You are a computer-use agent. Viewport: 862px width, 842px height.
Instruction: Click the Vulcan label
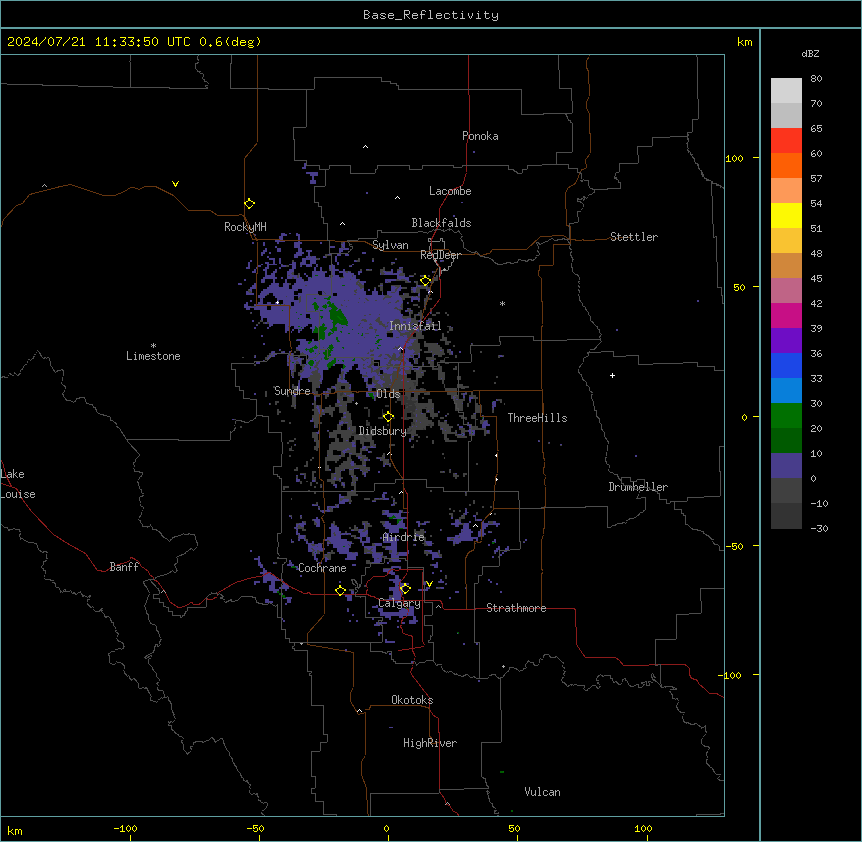tap(543, 792)
